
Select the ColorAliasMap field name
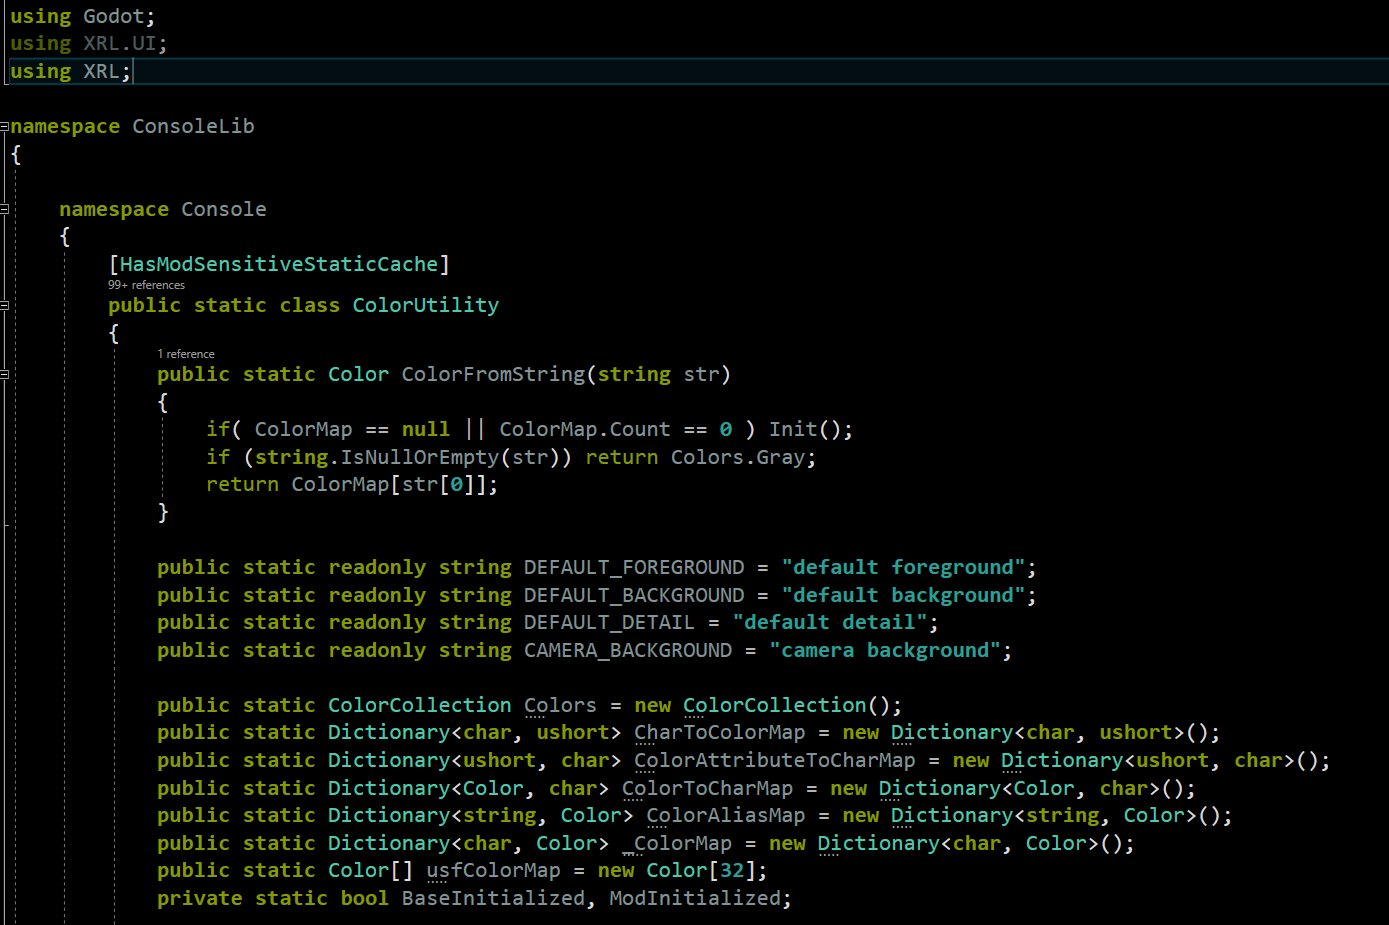click(x=725, y=815)
